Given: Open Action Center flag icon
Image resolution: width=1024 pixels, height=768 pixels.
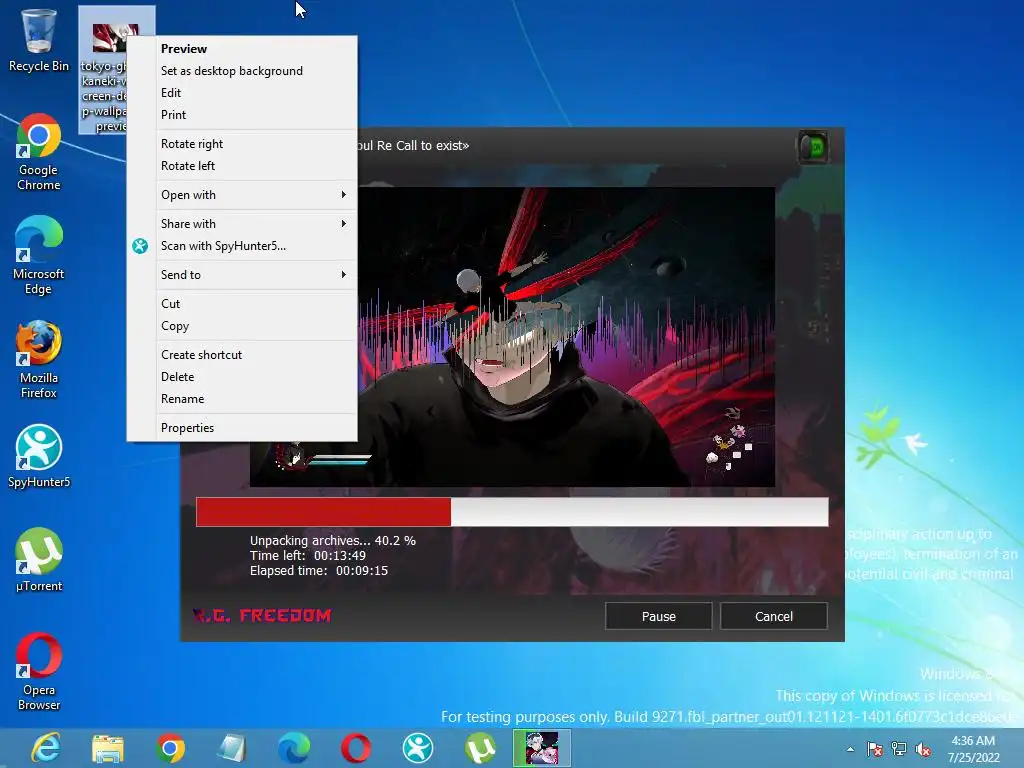Looking at the screenshot, I should coord(874,749).
